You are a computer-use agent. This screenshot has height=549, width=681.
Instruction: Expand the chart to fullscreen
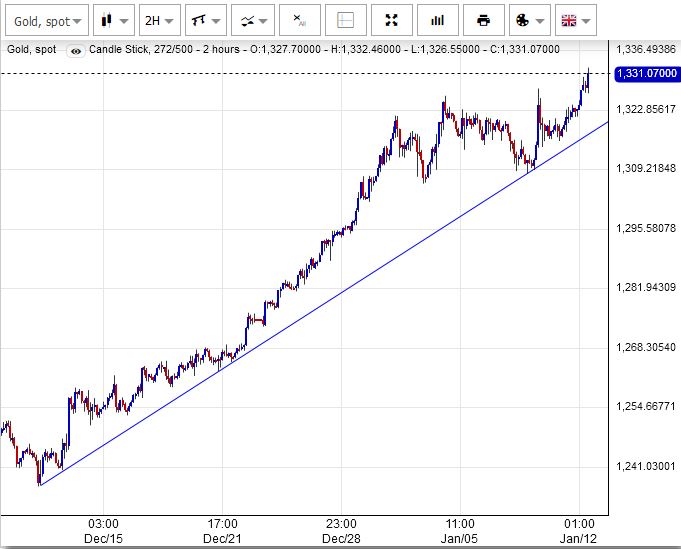click(x=391, y=20)
